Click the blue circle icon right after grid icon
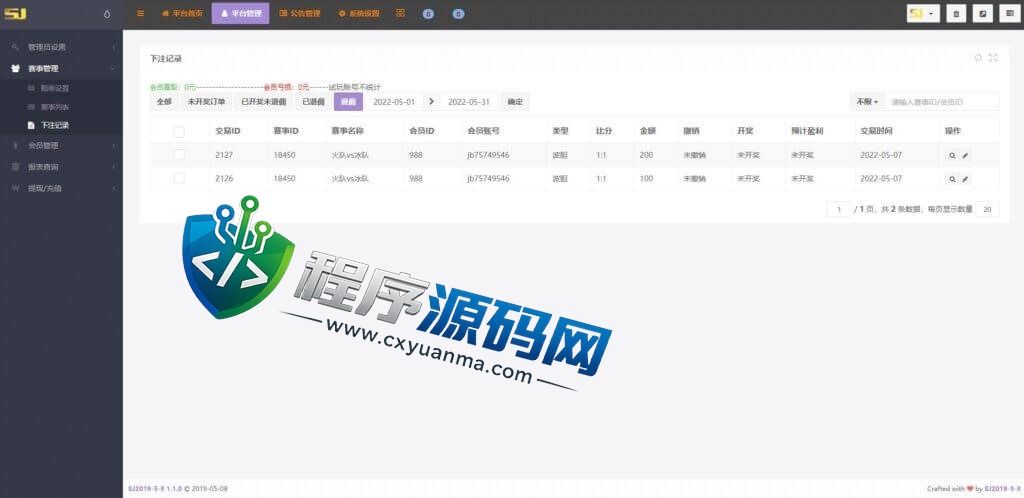This screenshot has width=1024, height=498. 428,14
